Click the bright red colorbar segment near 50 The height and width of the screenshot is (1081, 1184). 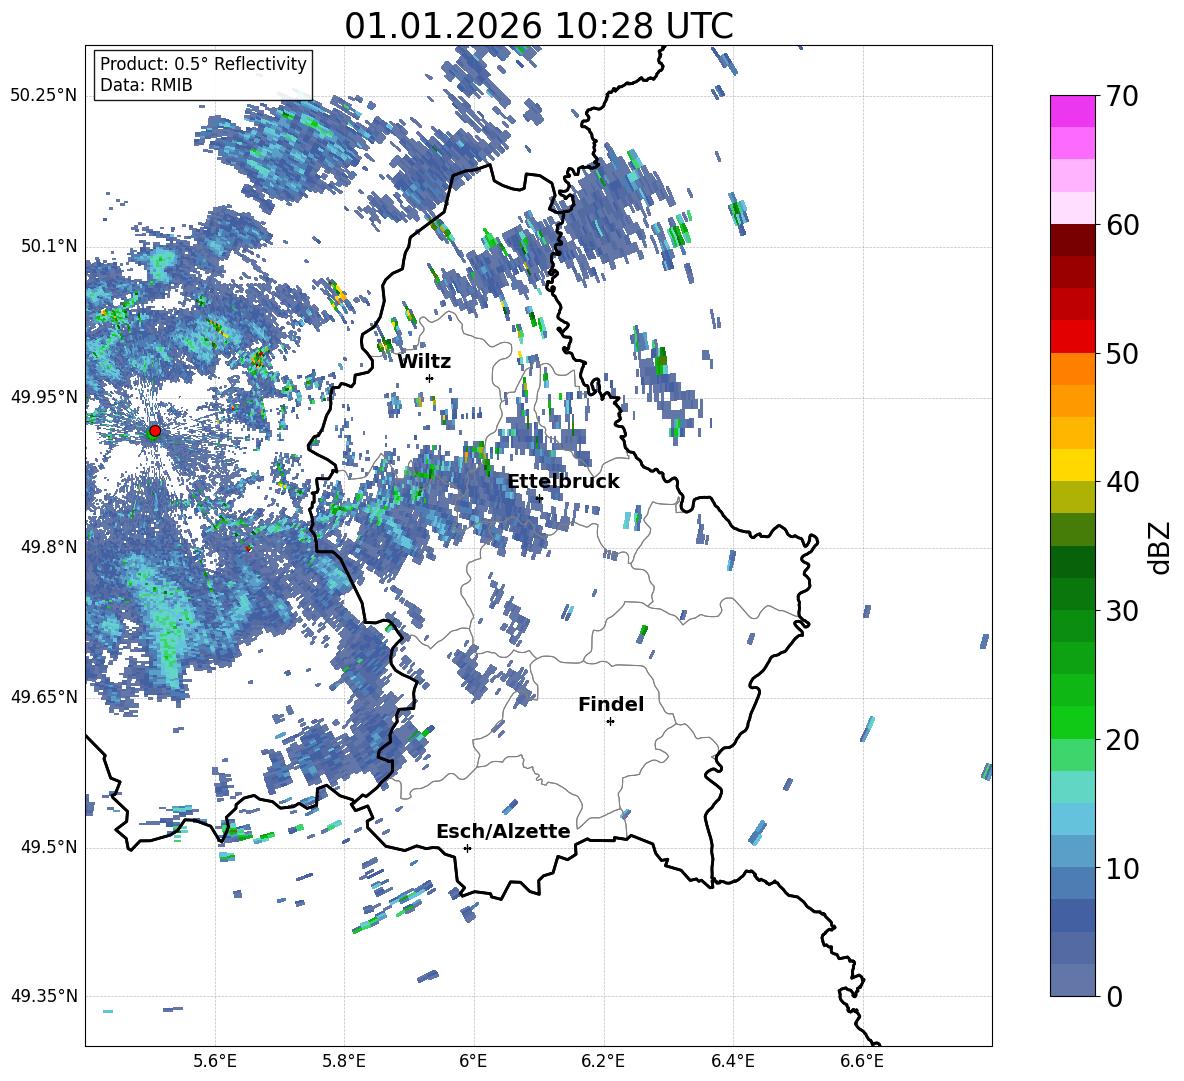point(1073,337)
